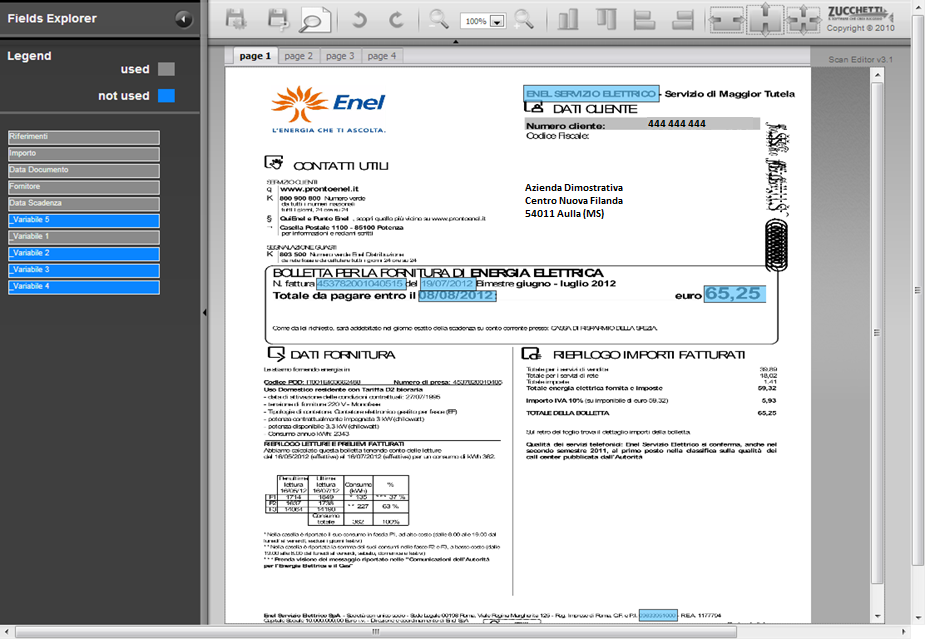Click the fit-to-height vertical arrows icon
The image size is (925, 639).
click(x=765, y=19)
